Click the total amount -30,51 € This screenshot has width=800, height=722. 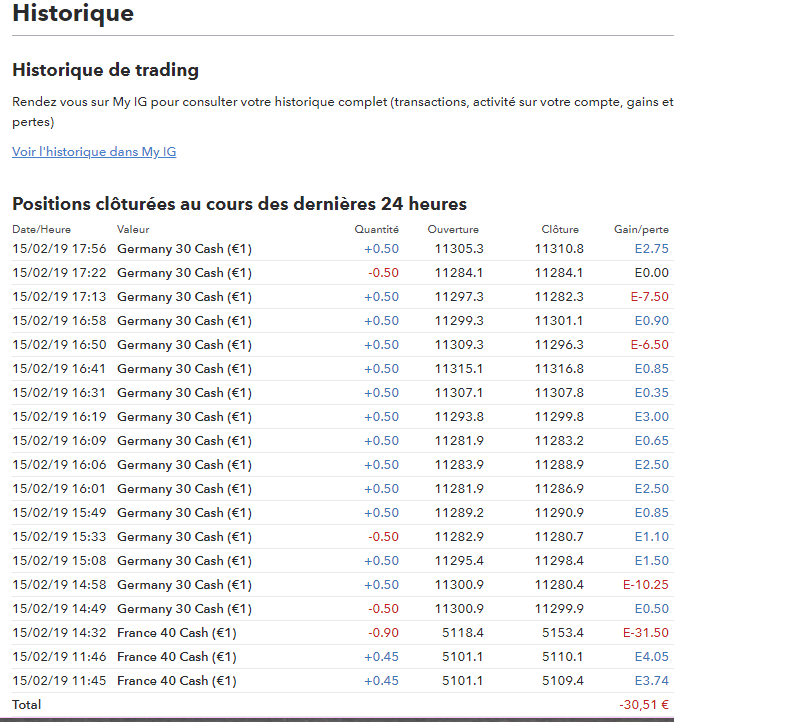[644, 704]
